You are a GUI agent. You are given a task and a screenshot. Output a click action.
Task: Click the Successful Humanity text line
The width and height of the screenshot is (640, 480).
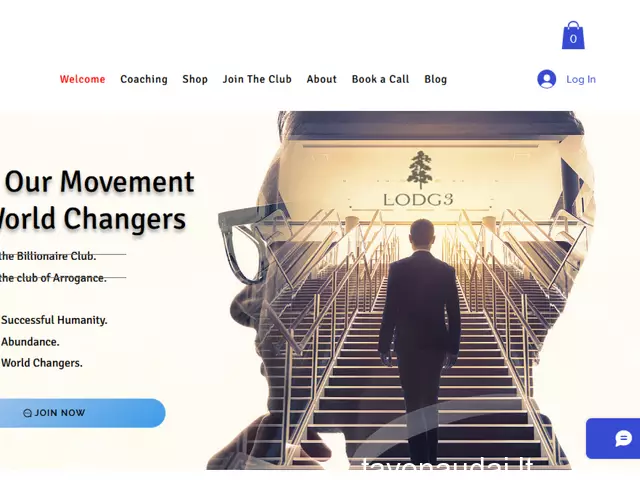(54, 320)
